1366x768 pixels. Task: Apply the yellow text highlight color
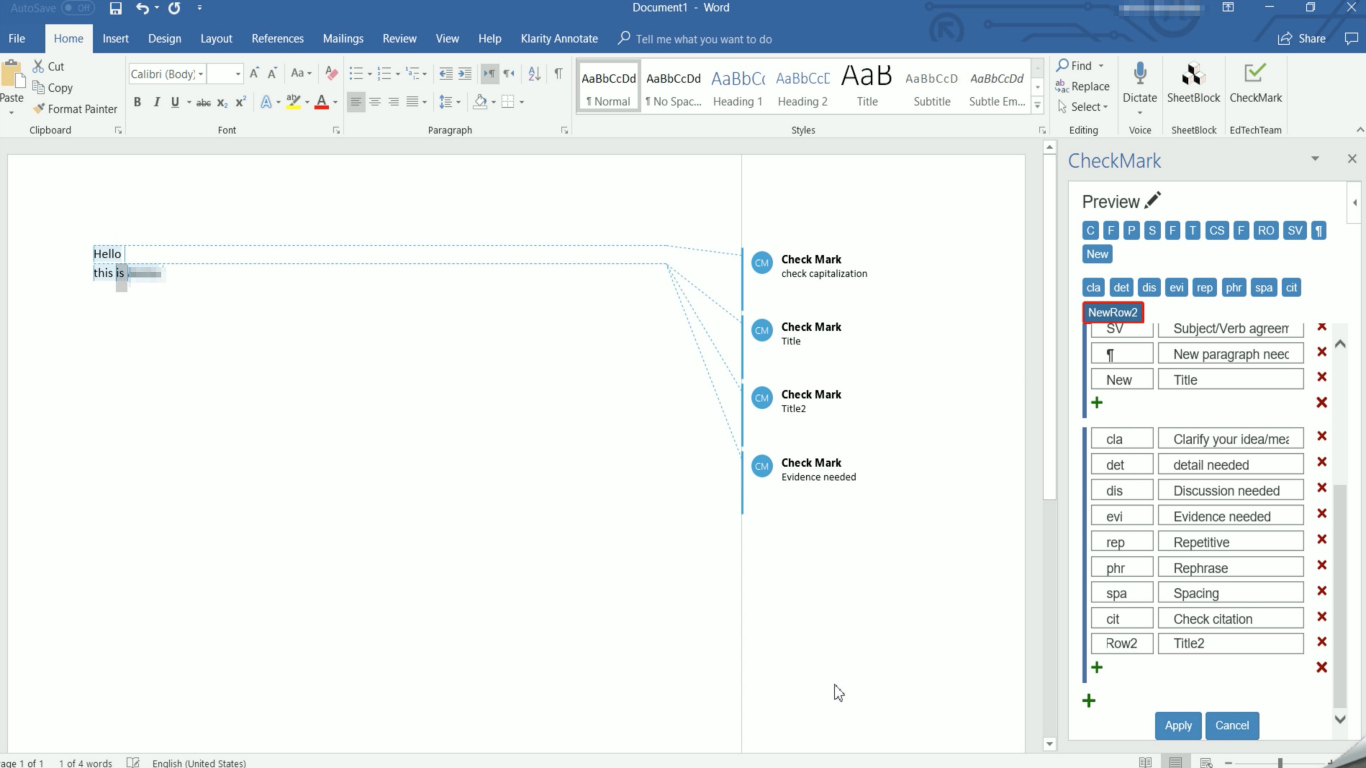point(291,102)
